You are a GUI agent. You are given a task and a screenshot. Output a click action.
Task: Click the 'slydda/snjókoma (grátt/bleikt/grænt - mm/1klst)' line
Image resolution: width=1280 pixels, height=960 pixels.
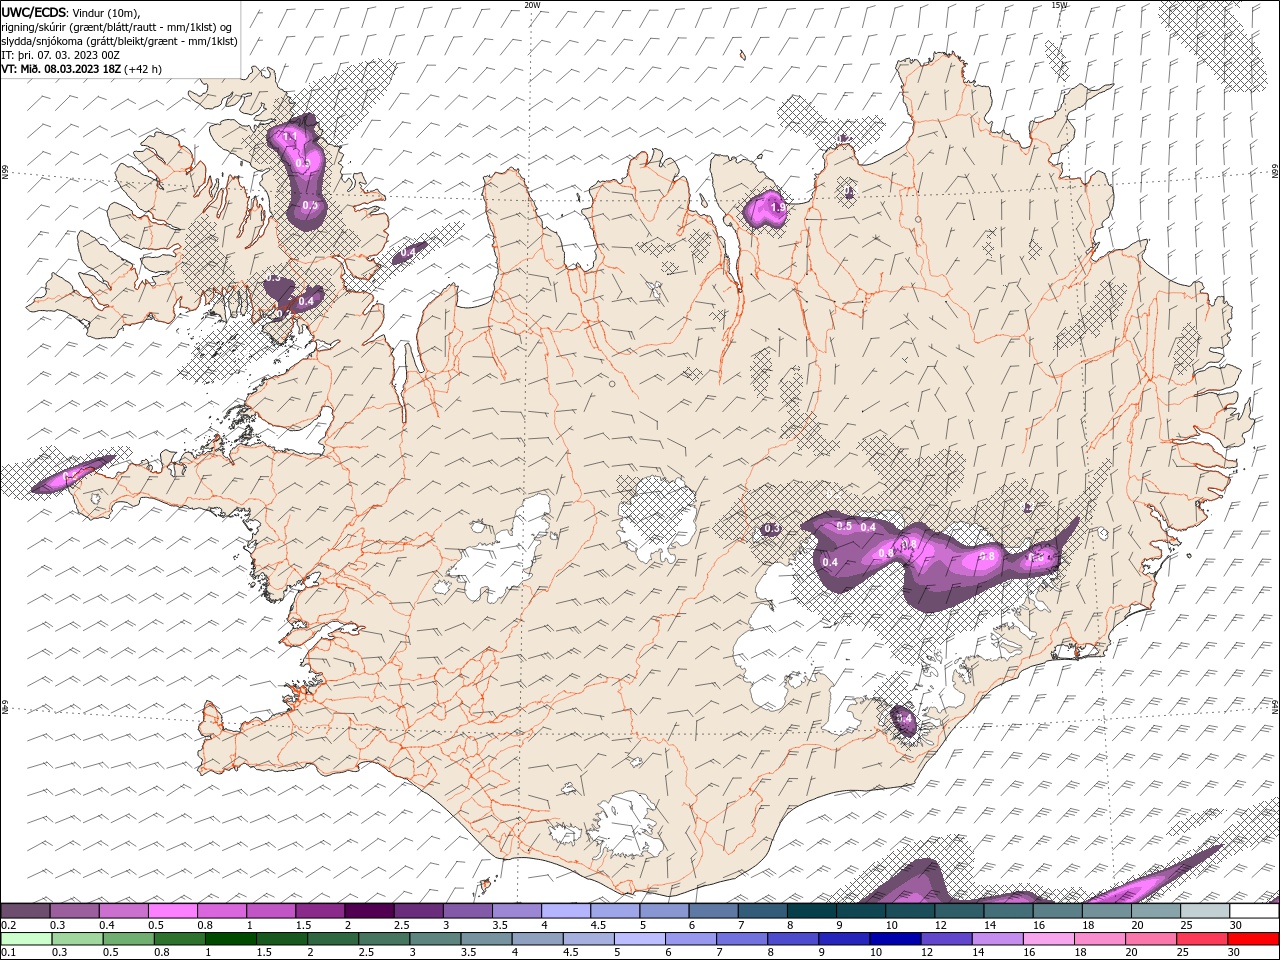tap(120, 41)
